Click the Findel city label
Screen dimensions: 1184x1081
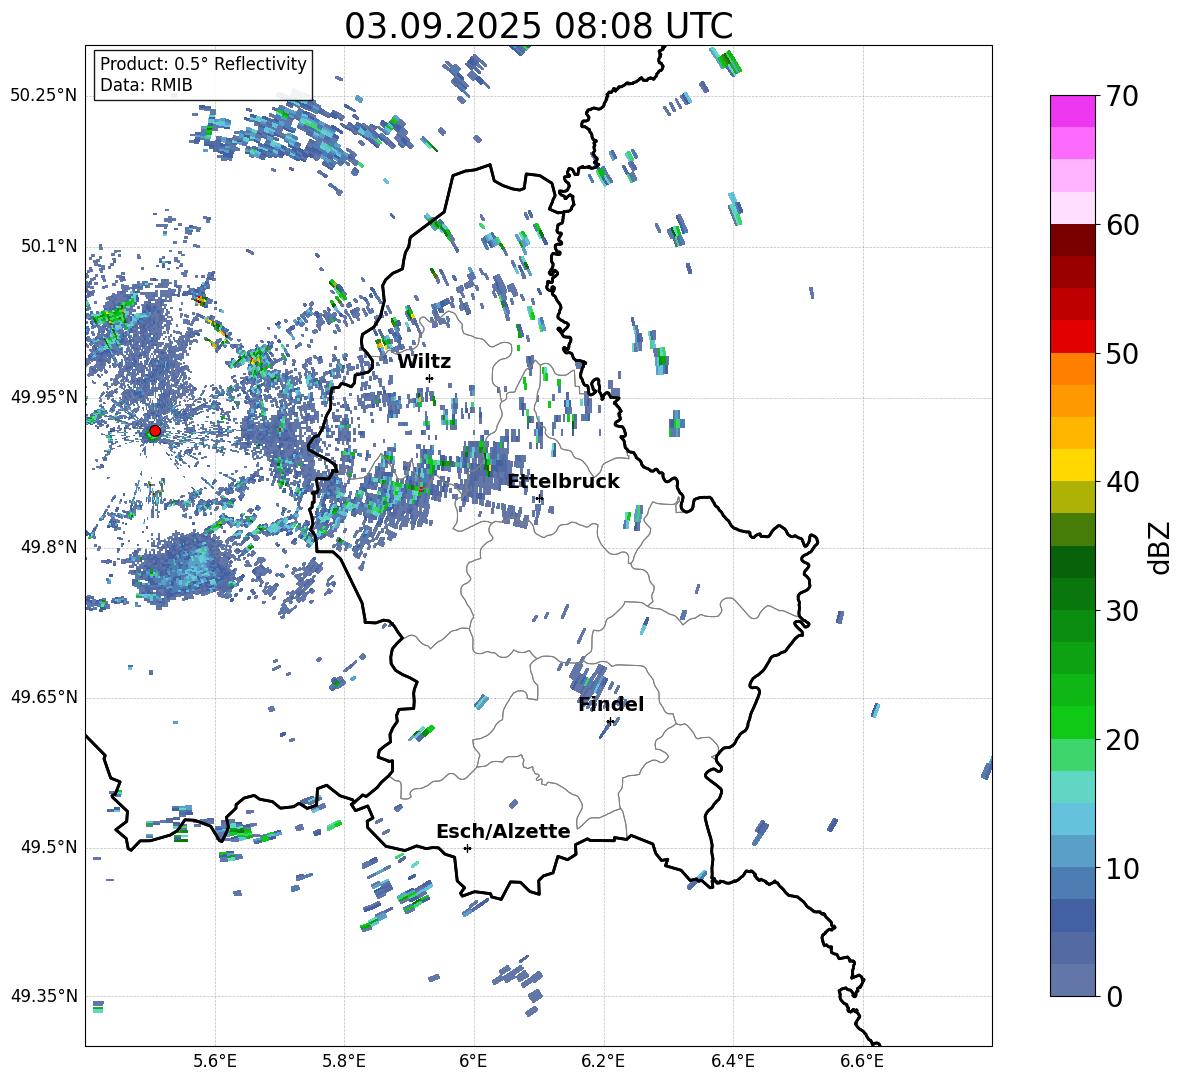point(611,704)
